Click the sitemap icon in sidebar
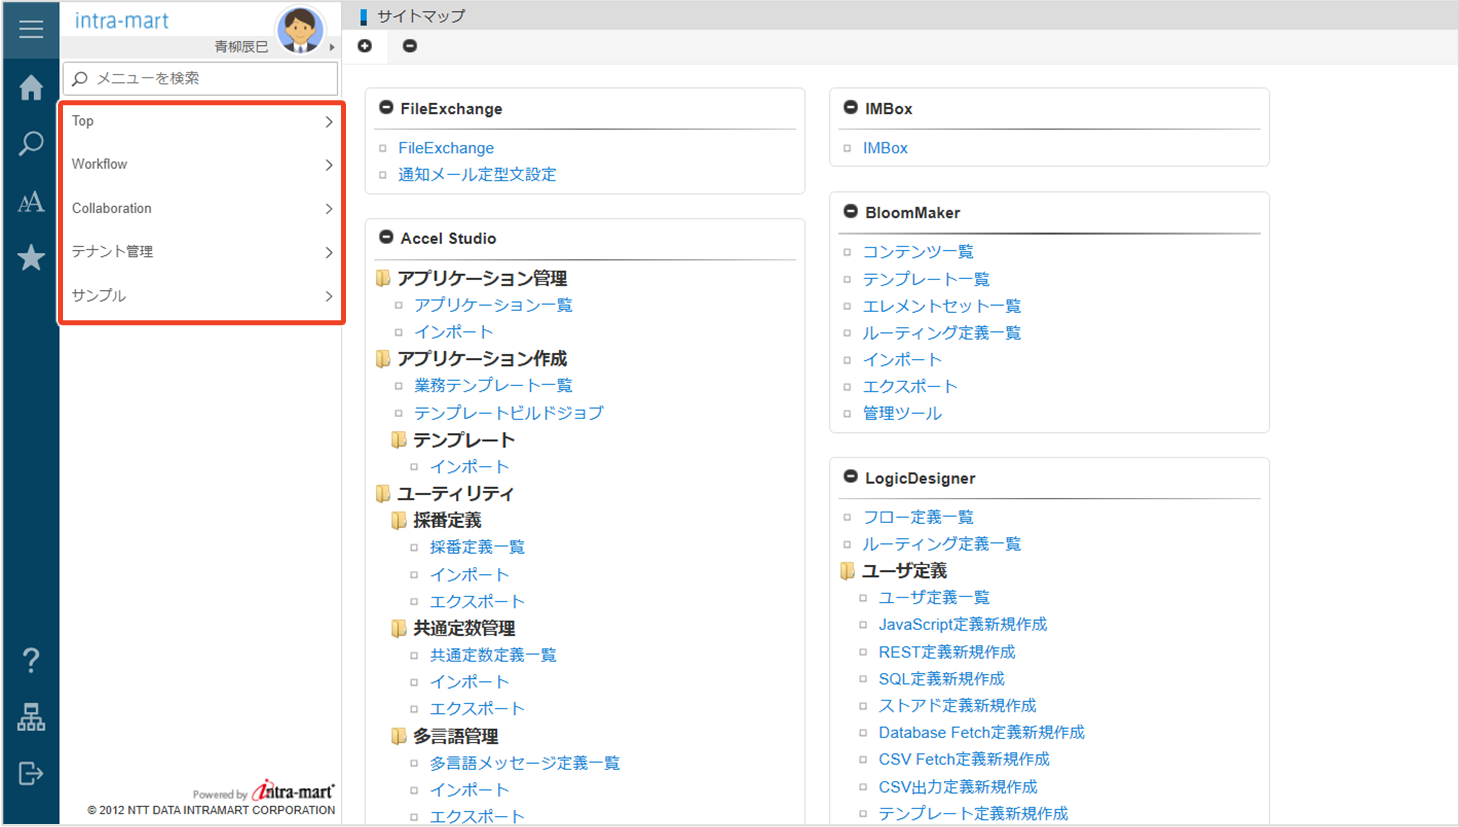Image resolution: width=1459 pixels, height=827 pixels. pos(31,717)
